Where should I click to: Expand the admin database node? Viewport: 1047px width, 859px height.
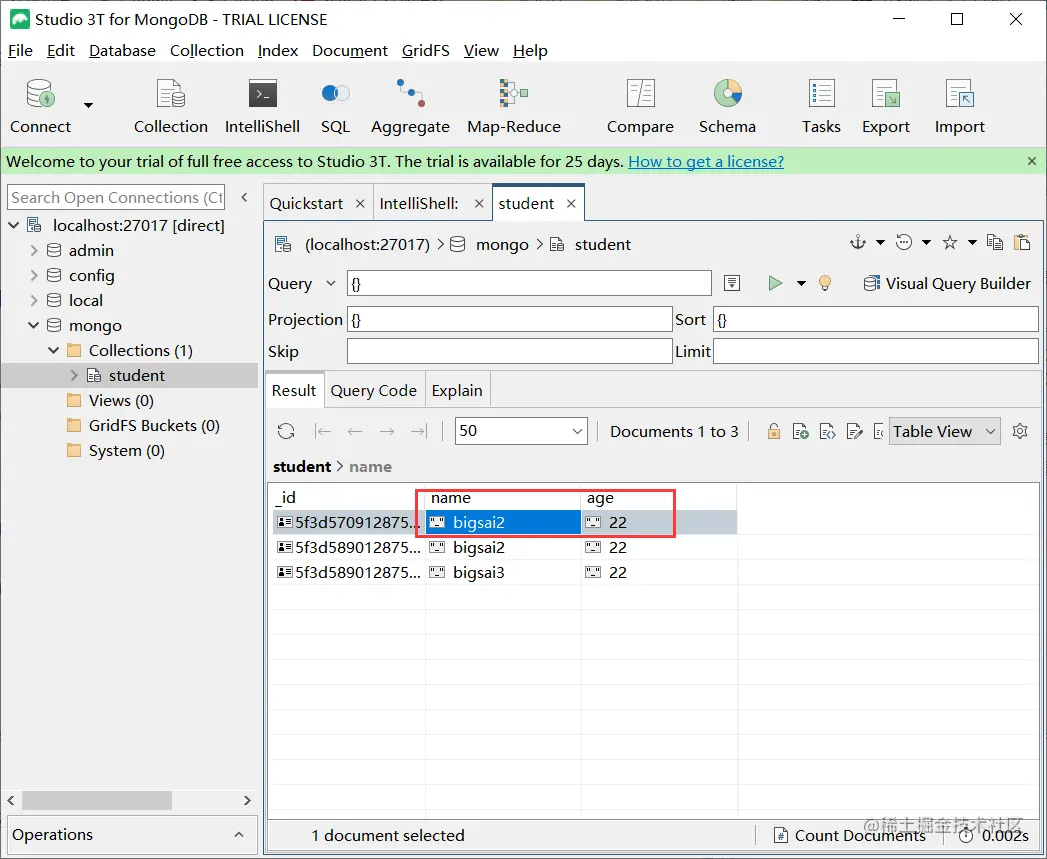(33, 250)
